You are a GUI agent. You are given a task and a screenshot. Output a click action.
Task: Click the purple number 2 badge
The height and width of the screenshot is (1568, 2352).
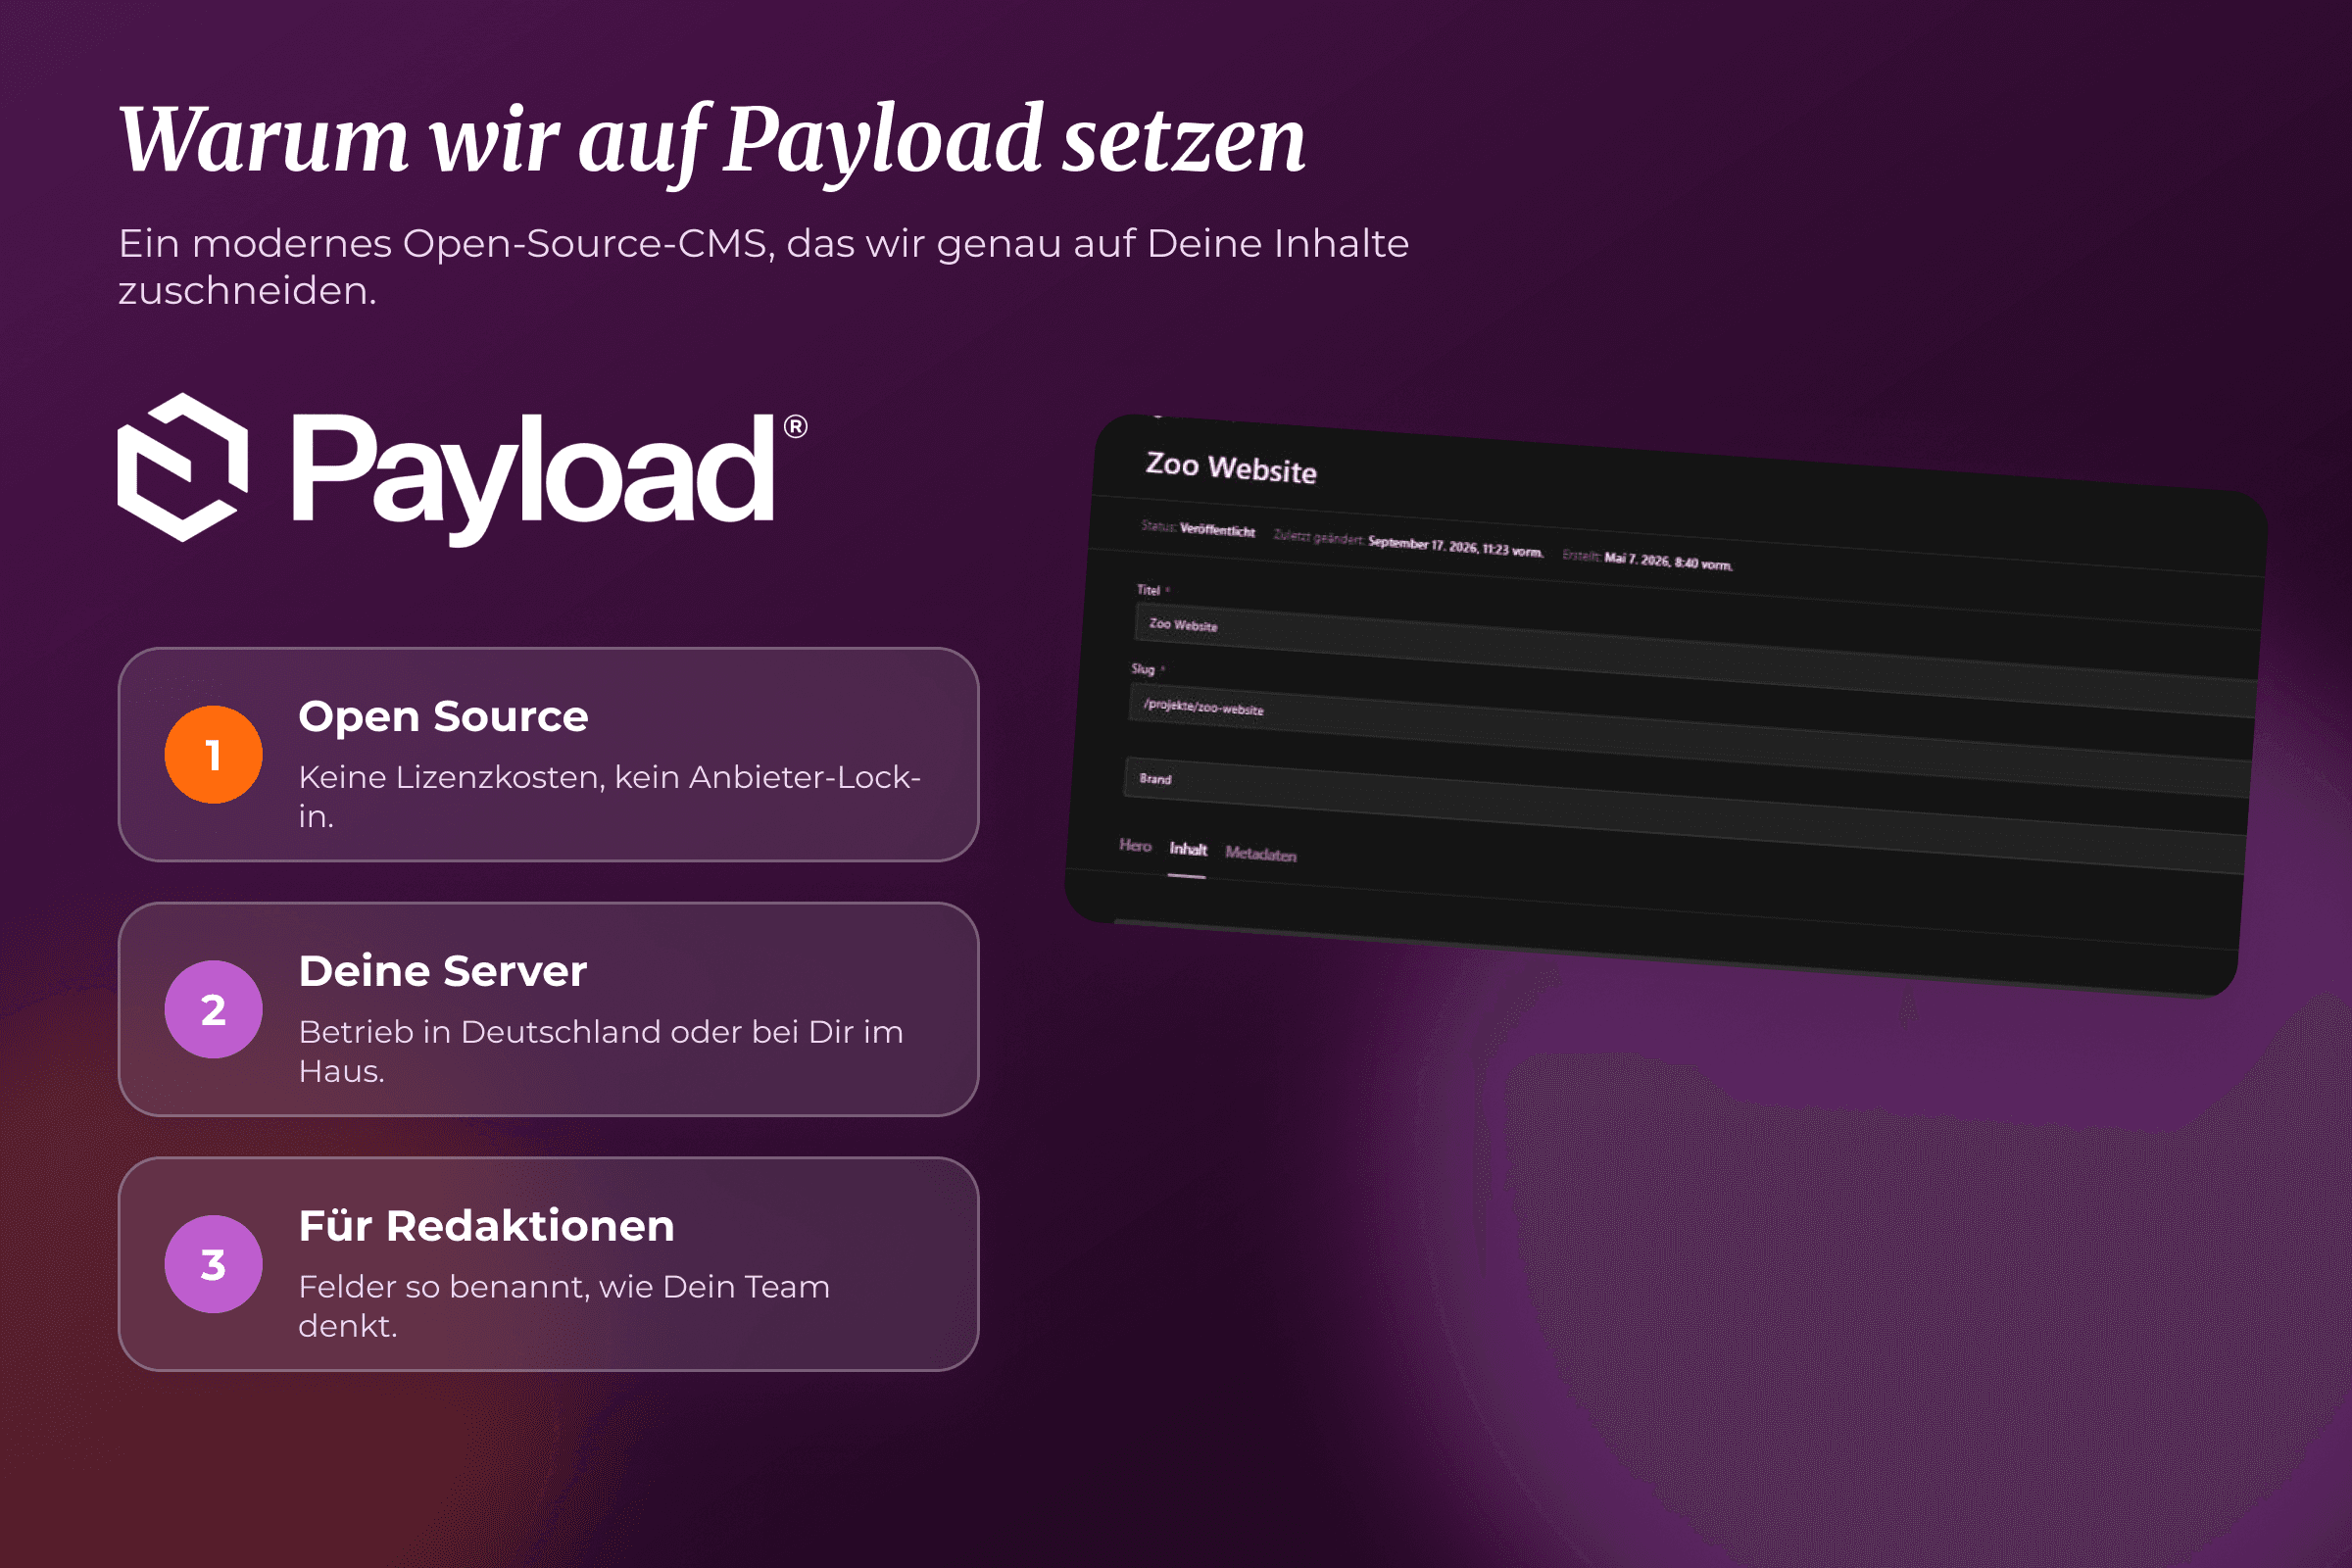(213, 1010)
